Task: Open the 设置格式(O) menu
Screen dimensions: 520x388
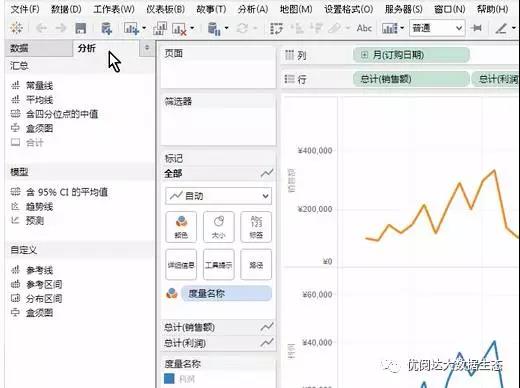Action: [349, 9]
